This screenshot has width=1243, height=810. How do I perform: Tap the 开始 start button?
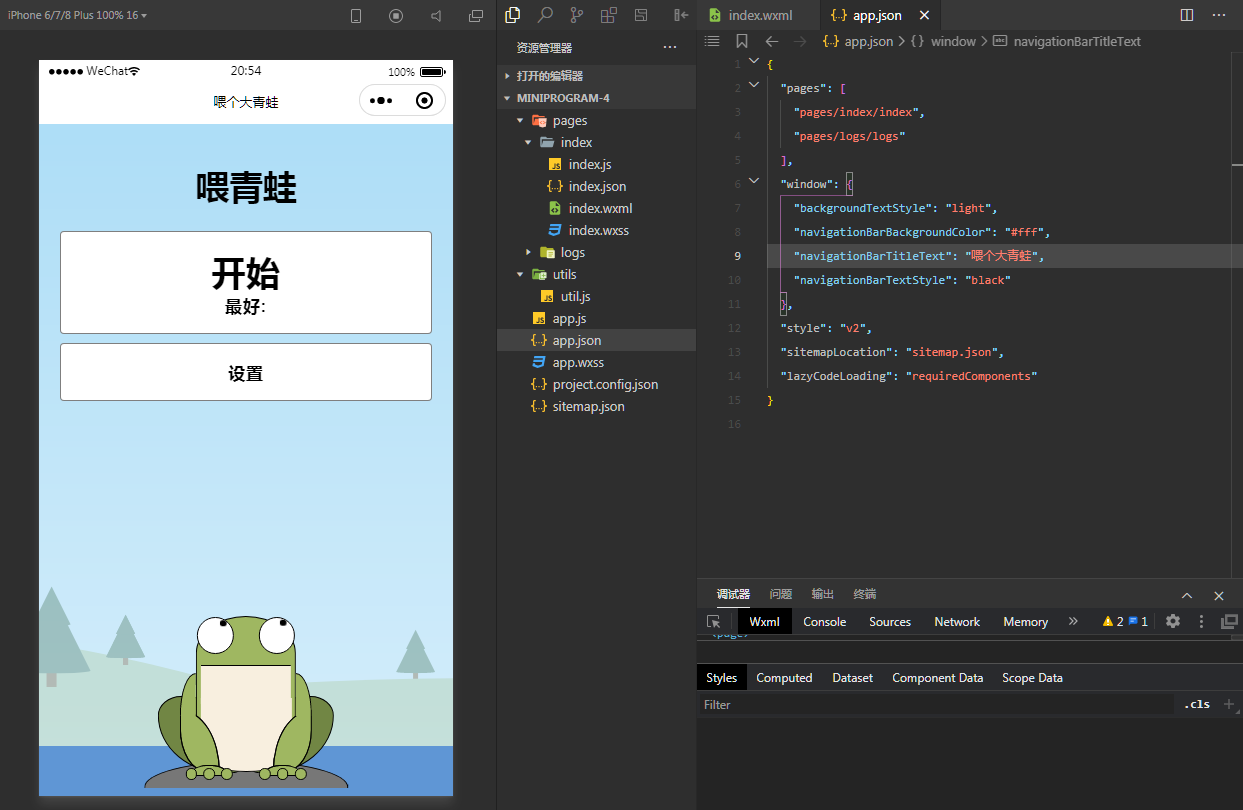(x=246, y=281)
